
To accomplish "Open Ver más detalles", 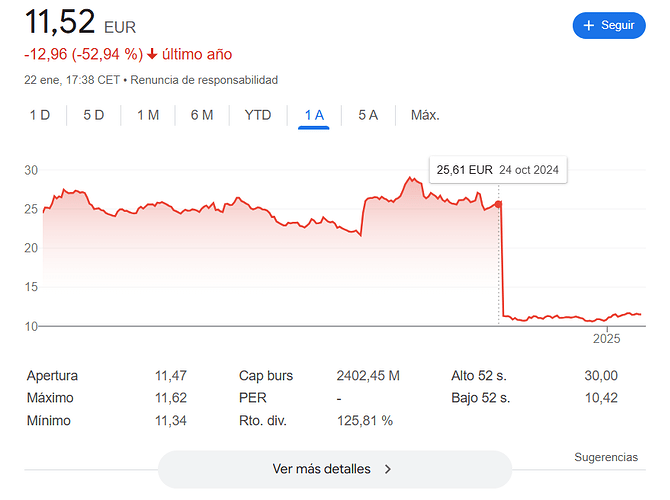I will (x=335, y=469).
